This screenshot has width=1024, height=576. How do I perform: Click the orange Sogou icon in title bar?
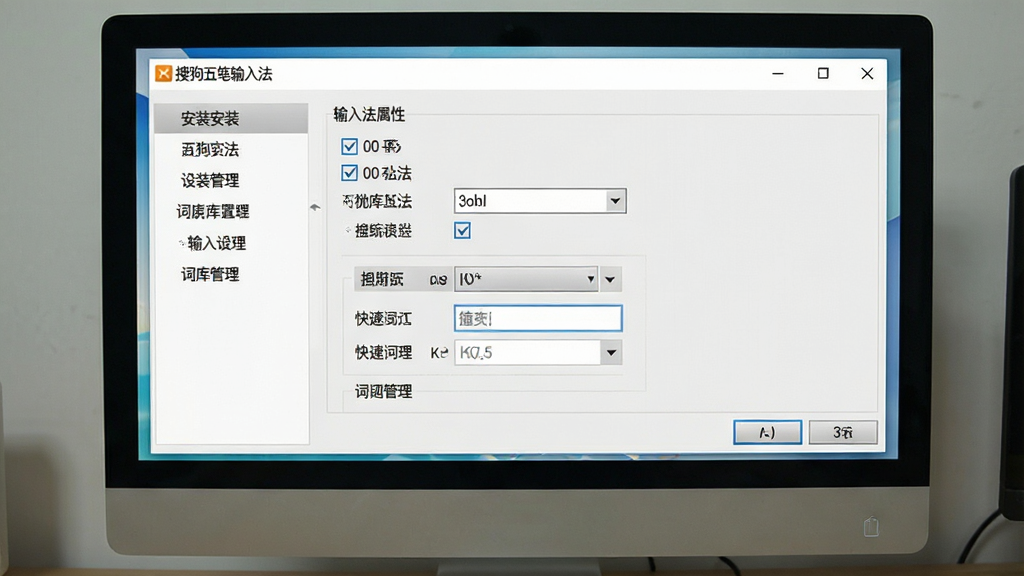163,74
